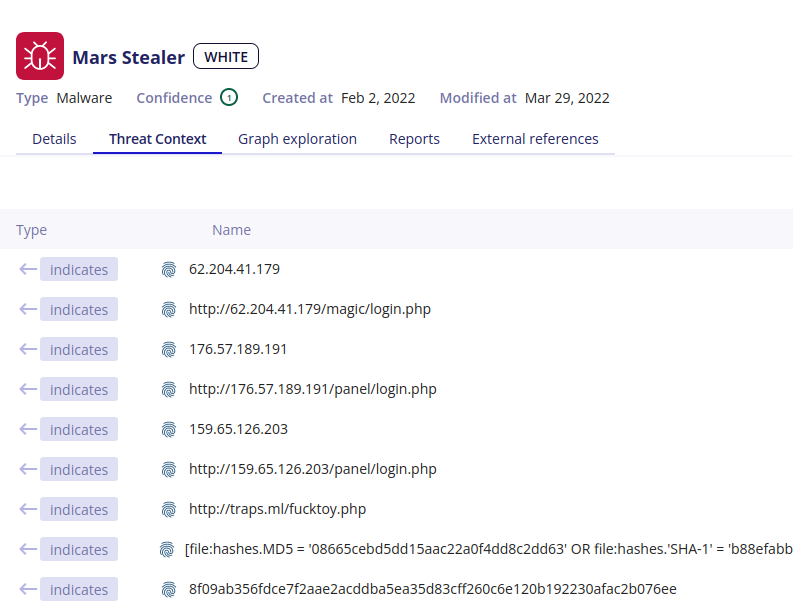793x609 pixels.
Task: Click left arrow in file:hashes.MD5 row
Action: [x=28, y=549]
